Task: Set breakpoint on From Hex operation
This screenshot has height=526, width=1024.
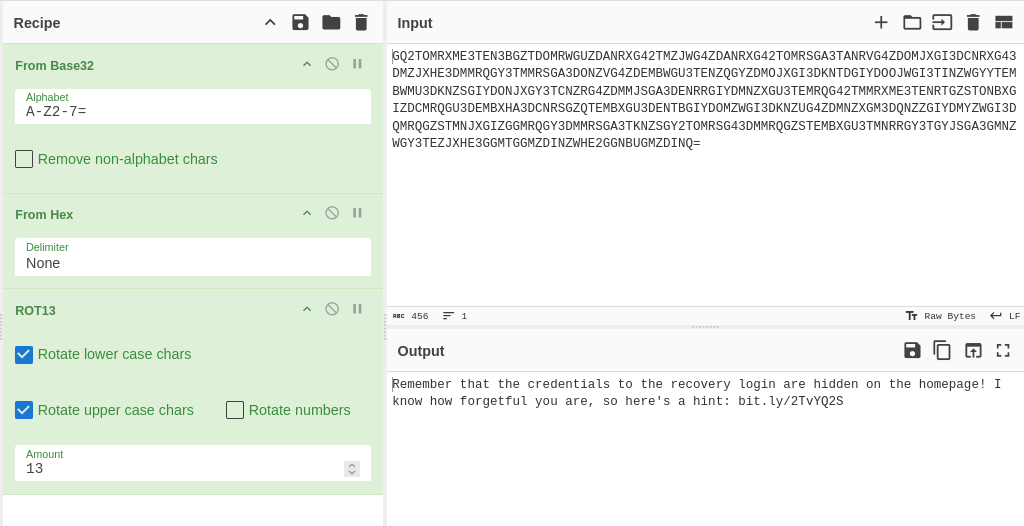Action: [x=357, y=213]
